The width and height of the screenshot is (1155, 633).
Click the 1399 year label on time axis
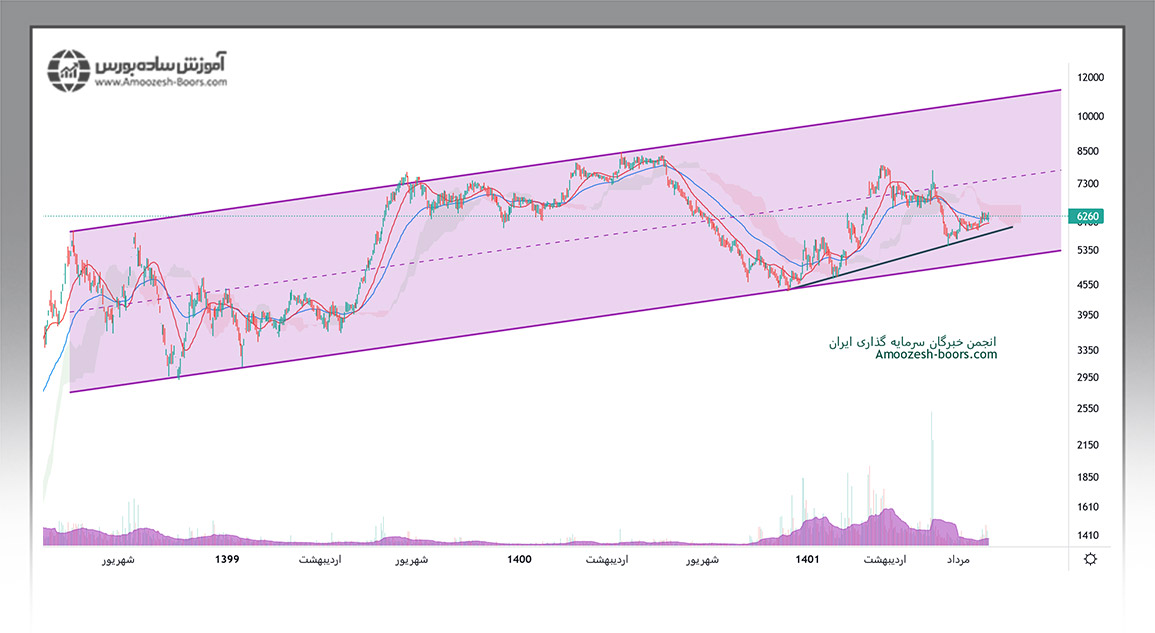click(227, 559)
